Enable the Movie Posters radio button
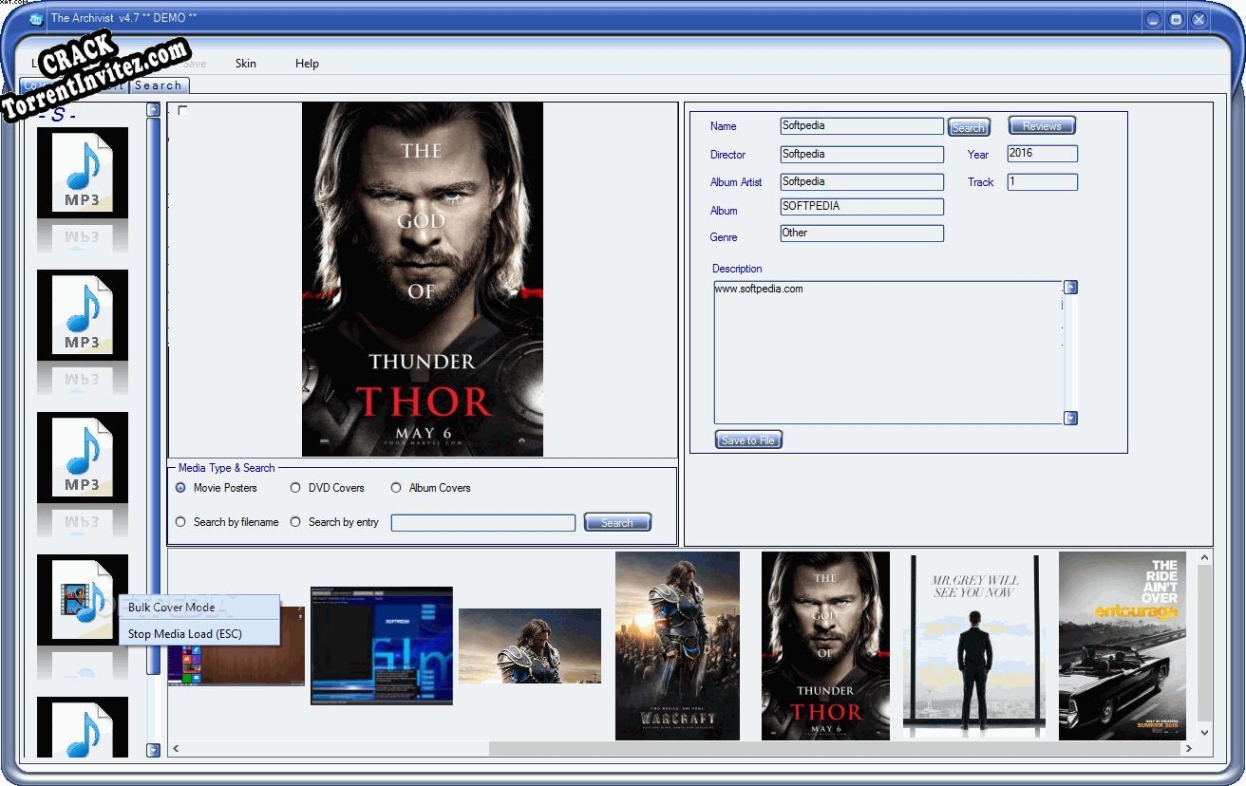This screenshot has height=786, width=1246. tap(180, 487)
